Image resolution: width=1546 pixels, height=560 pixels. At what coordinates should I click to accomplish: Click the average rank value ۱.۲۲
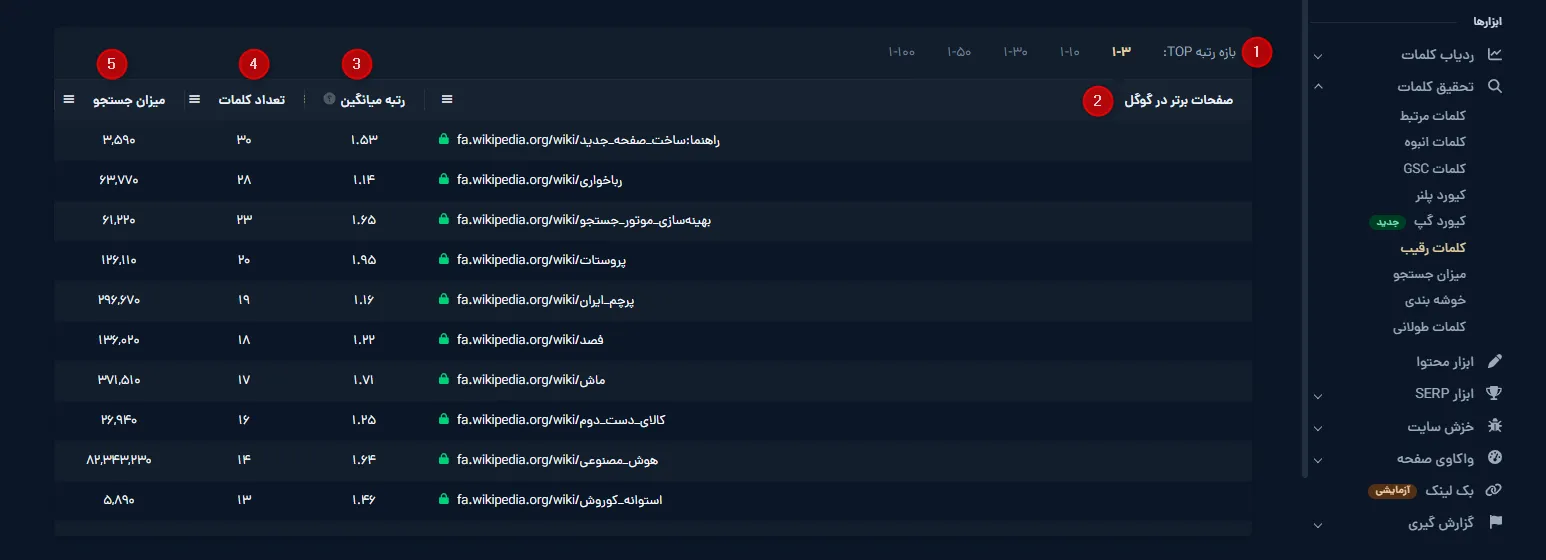tap(363, 340)
